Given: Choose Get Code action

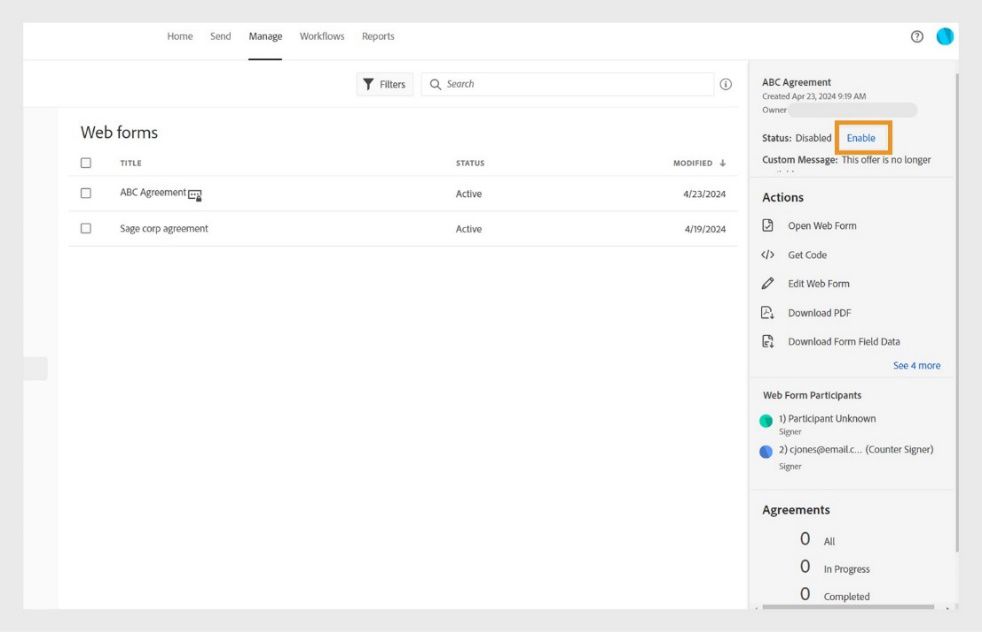Looking at the screenshot, I should tap(807, 255).
